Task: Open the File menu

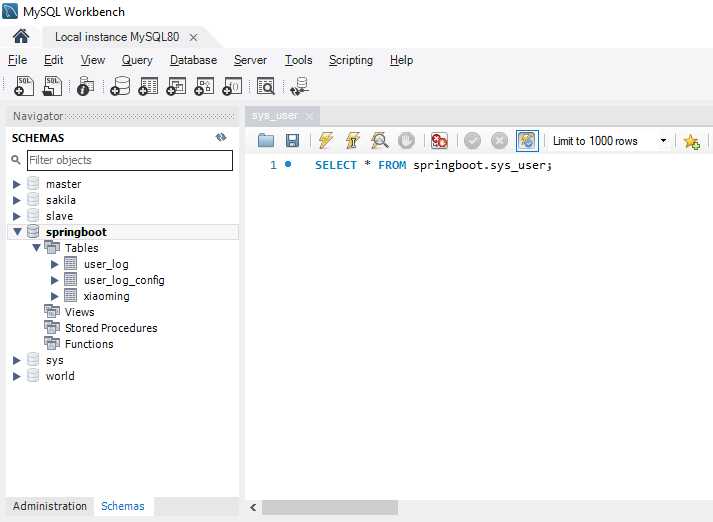Action: (17, 60)
